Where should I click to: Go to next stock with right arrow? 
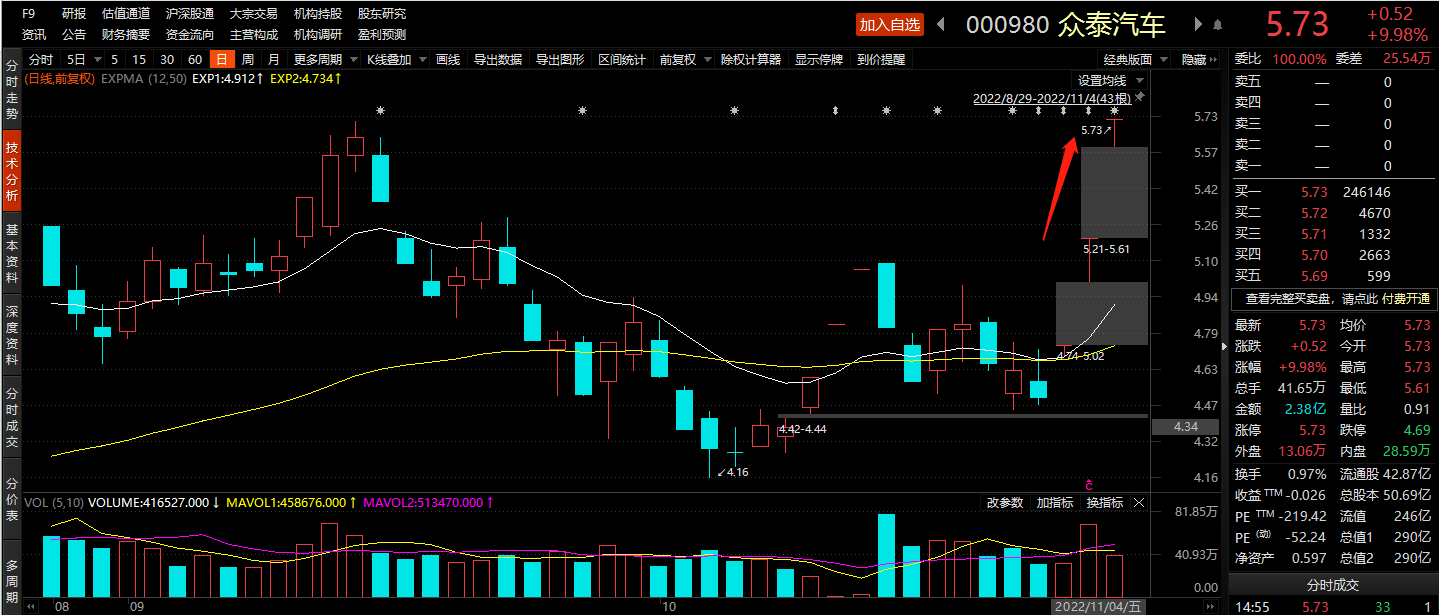[1198, 25]
